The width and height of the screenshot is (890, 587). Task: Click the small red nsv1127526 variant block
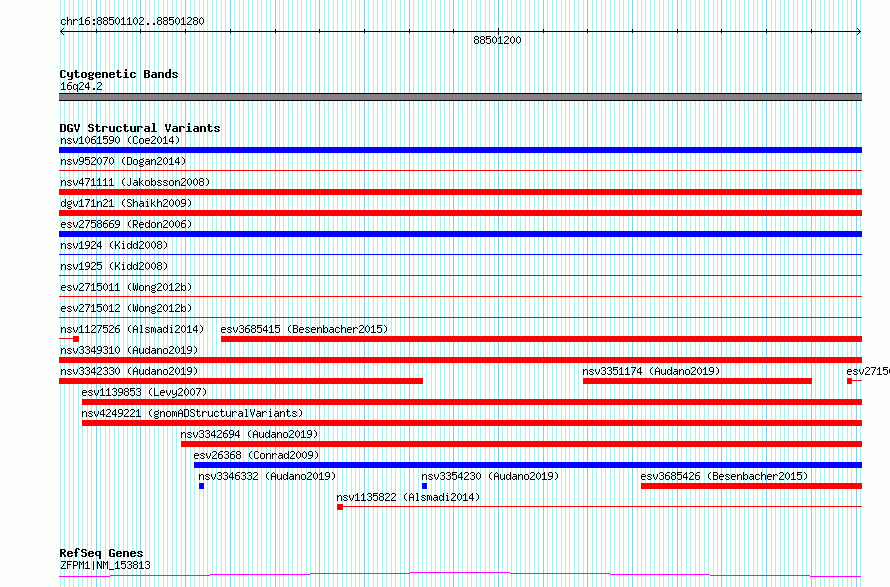[76, 339]
